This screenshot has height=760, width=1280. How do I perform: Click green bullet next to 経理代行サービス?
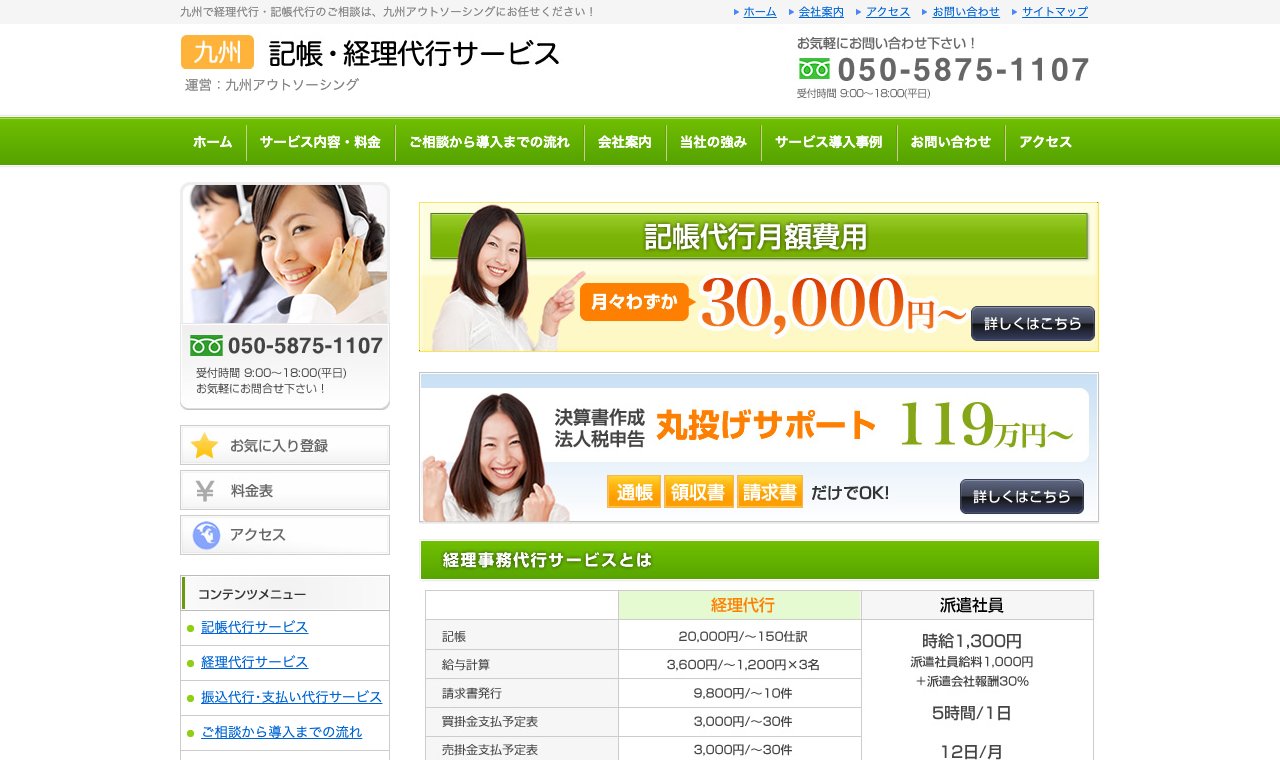coord(190,663)
